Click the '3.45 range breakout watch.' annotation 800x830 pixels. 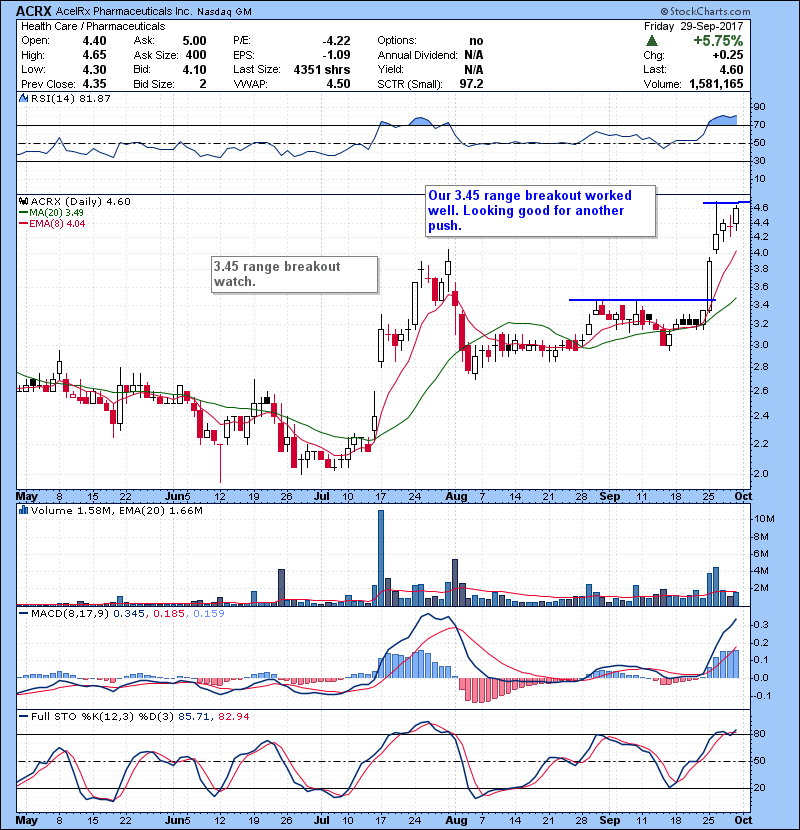pyautogui.click(x=295, y=274)
